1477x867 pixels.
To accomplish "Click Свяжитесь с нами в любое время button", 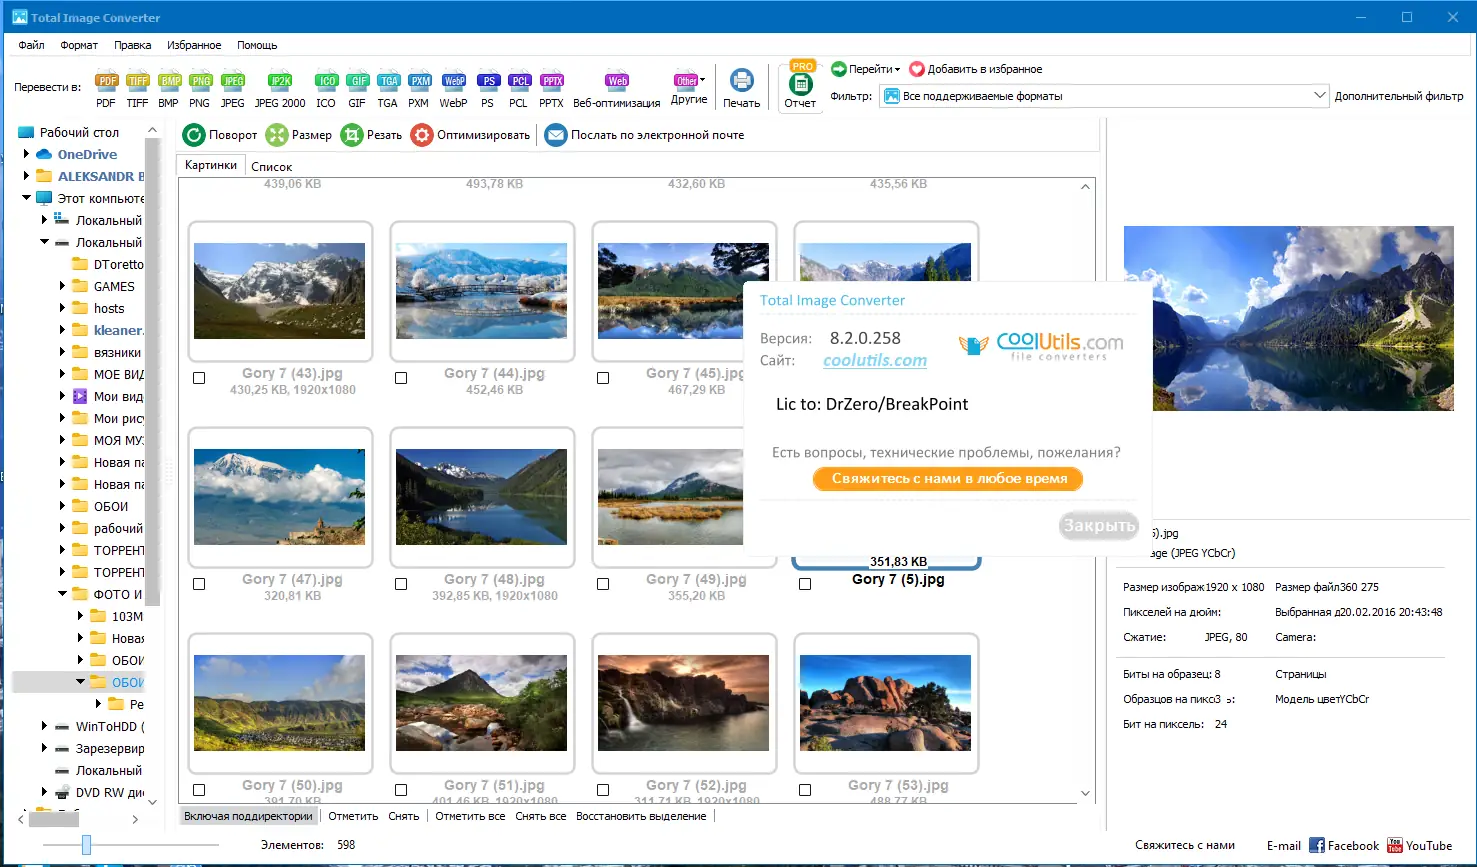I will pos(949,479).
